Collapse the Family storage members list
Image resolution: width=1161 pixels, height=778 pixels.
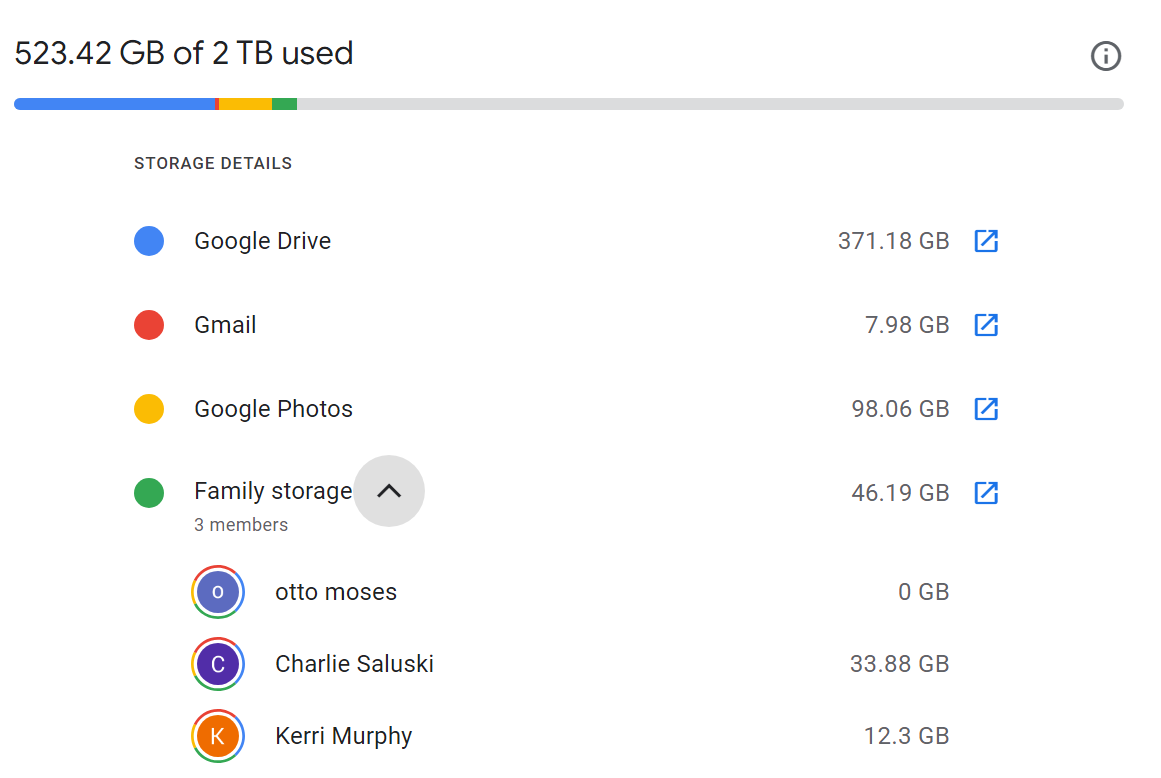coord(389,491)
